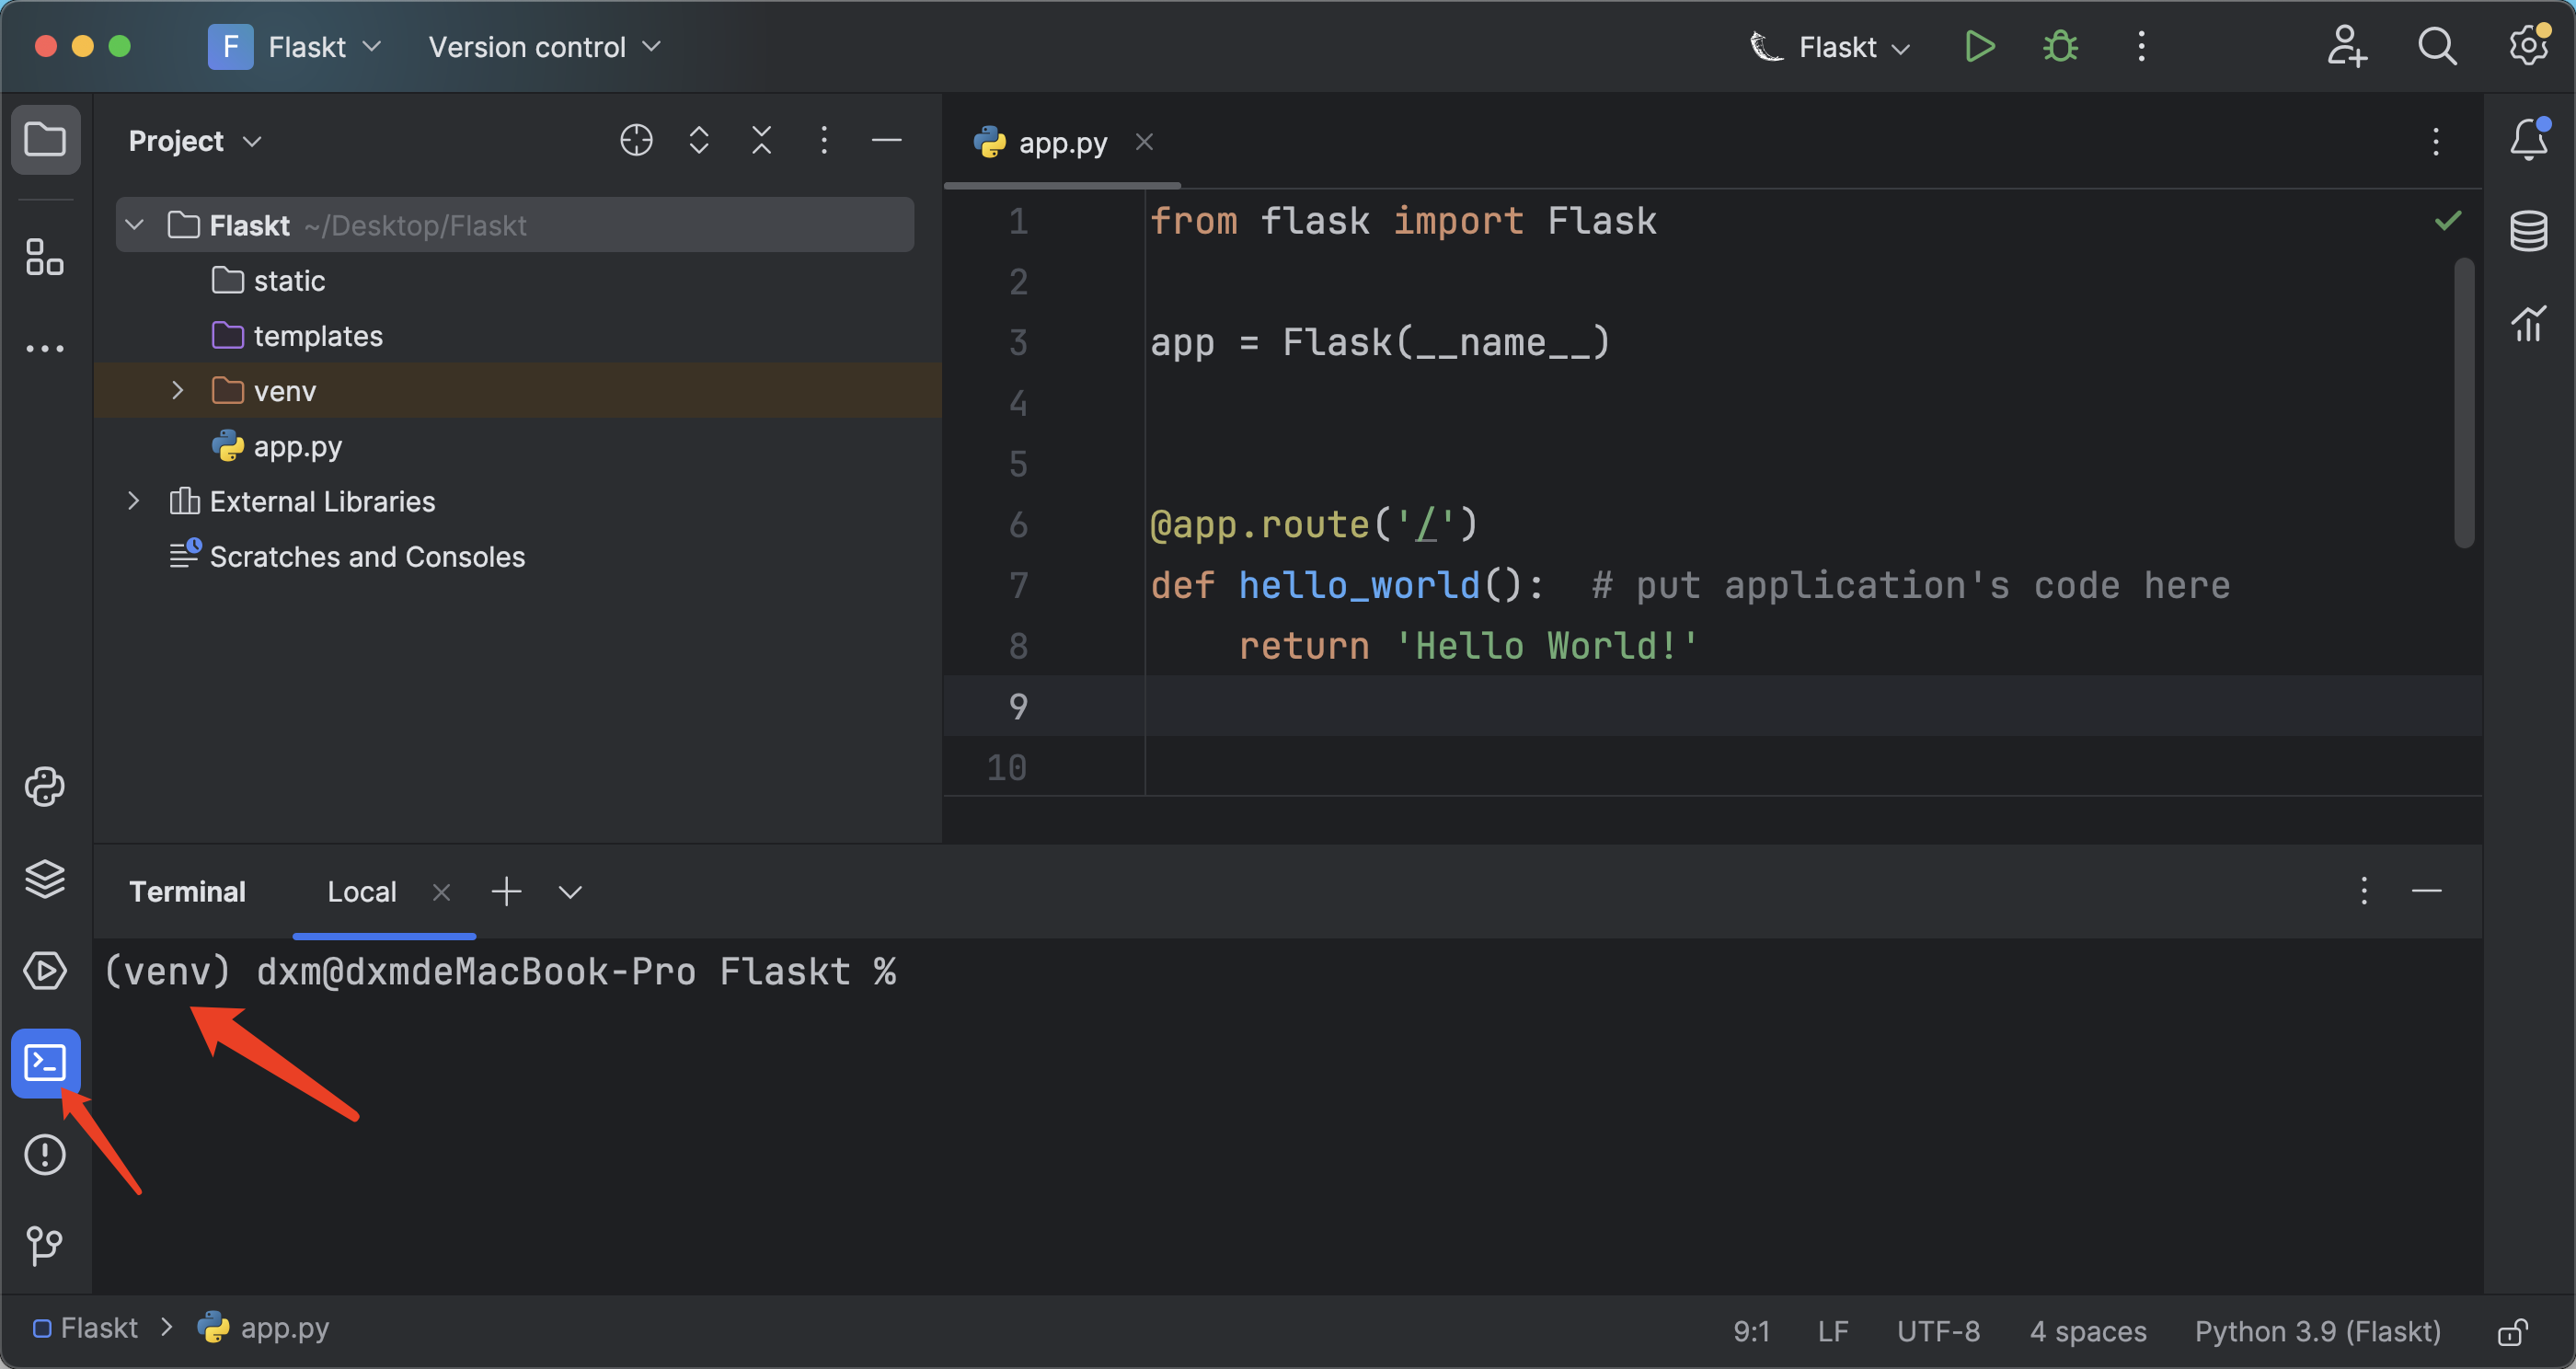Click terminal prompt input area
The image size is (2576, 1369).
pyautogui.click(x=1288, y=971)
